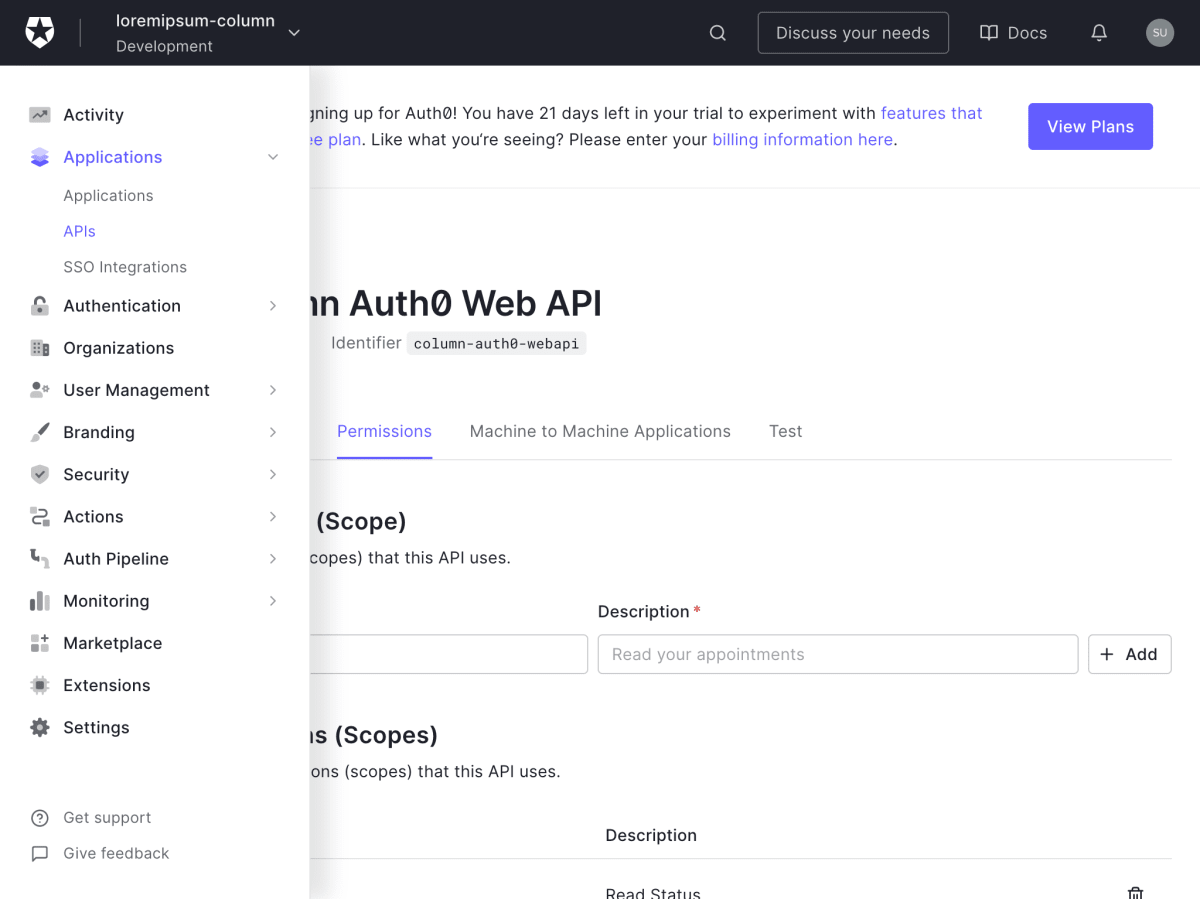The image size is (1200, 899).
Task: Open the Docs link
Action: click(x=1013, y=33)
